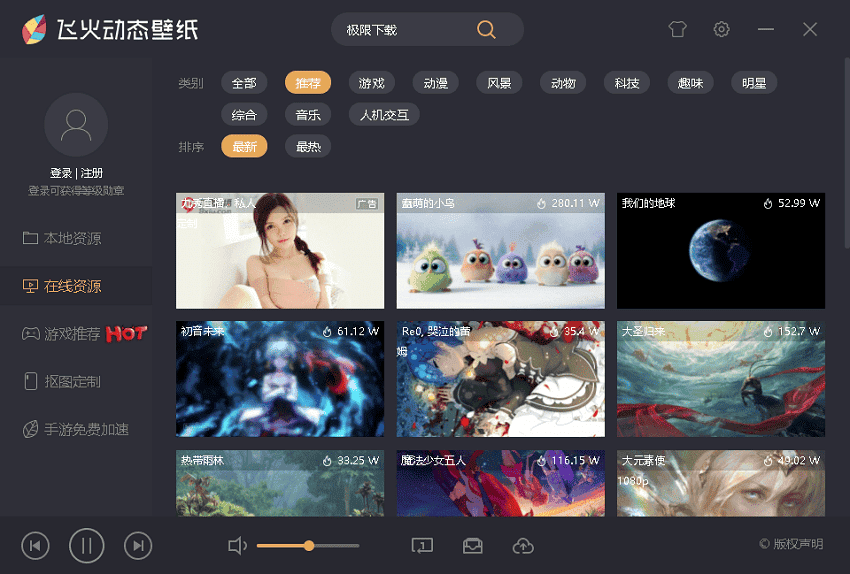This screenshot has width=850, height=574.
Task: Open settings gear icon
Action: pyautogui.click(x=721, y=29)
